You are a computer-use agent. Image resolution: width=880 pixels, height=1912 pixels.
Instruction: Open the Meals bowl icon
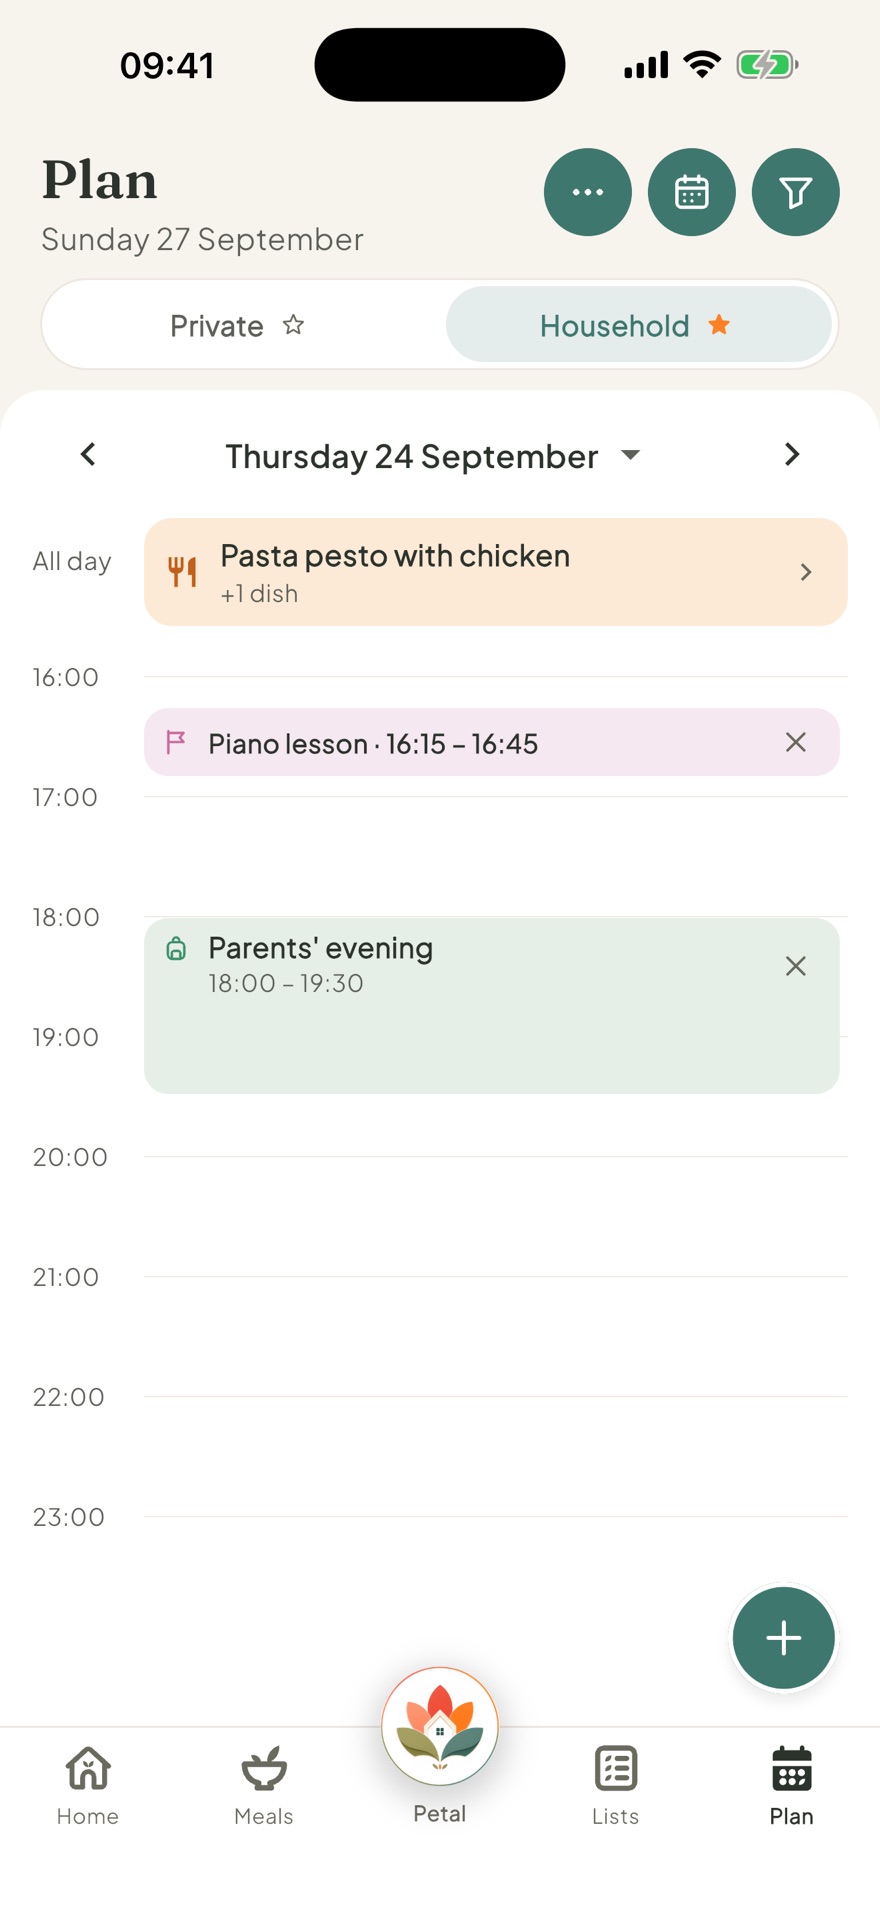[264, 1768]
